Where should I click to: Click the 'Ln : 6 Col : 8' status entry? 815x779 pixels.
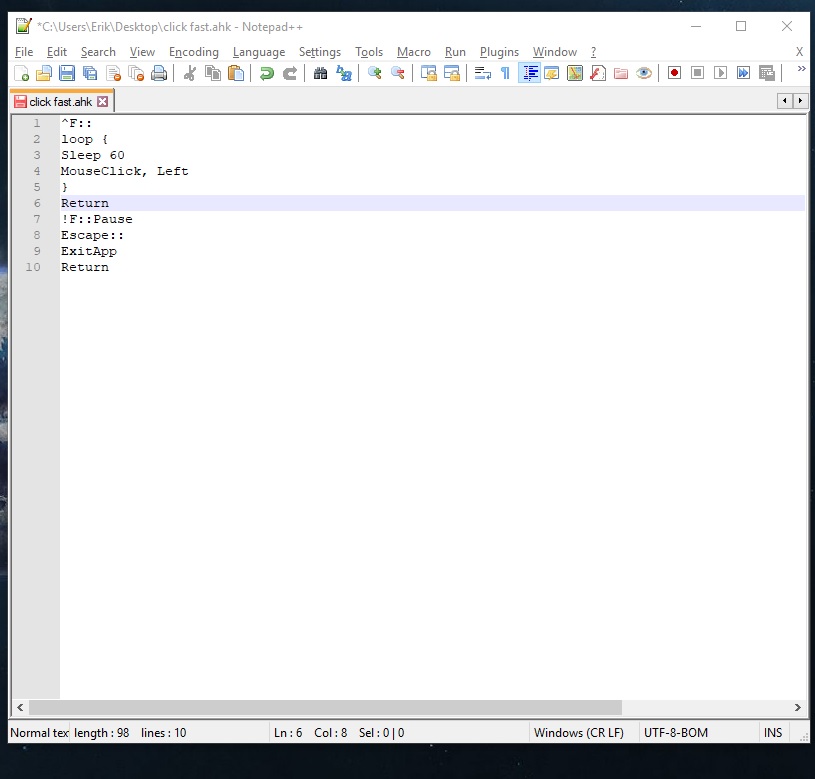coord(310,733)
